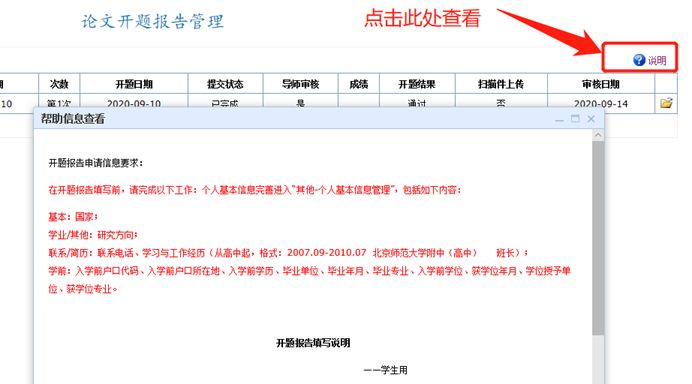
Task: Click the 帮助信息查看 dialog title bar
Action: coord(319,119)
